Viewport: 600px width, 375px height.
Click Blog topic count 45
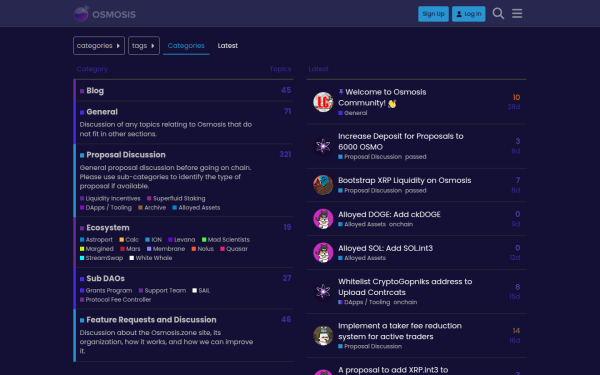click(286, 90)
